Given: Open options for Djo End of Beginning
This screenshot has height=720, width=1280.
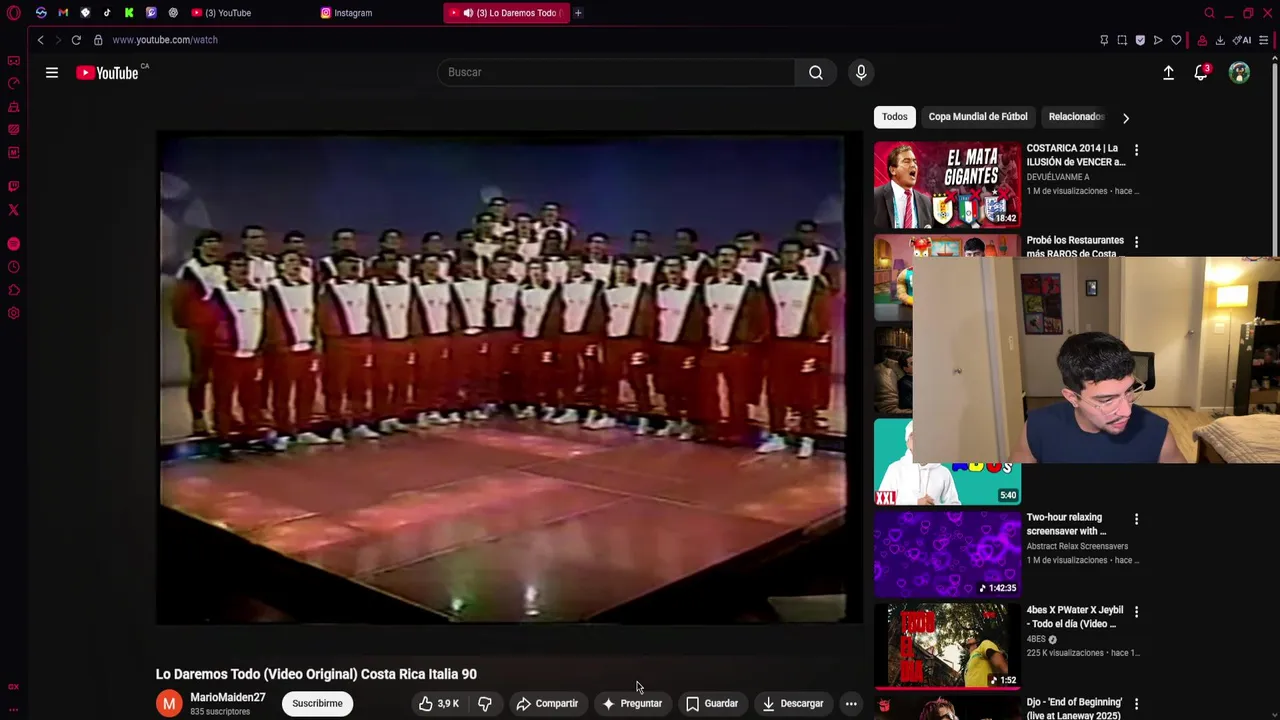Looking at the screenshot, I should (1136, 704).
